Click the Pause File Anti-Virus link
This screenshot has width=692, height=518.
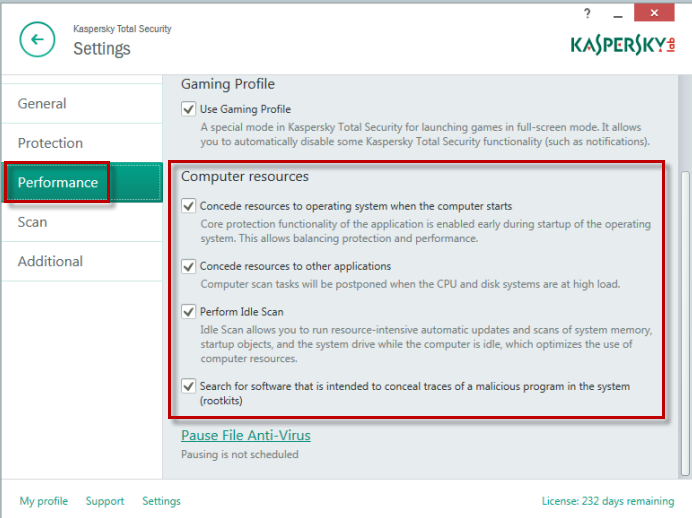pyautogui.click(x=246, y=435)
